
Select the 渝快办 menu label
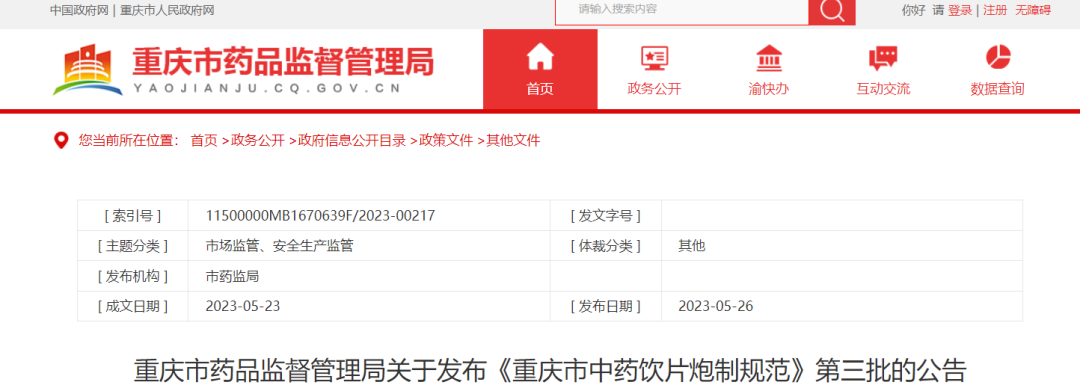click(x=769, y=89)
